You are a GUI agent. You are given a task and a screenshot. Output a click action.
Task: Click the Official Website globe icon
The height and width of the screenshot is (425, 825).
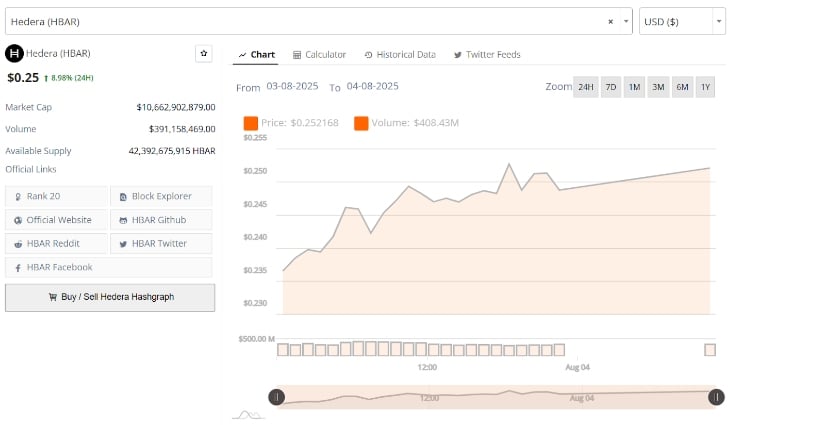pyautogui.click(x=18, y=220)
